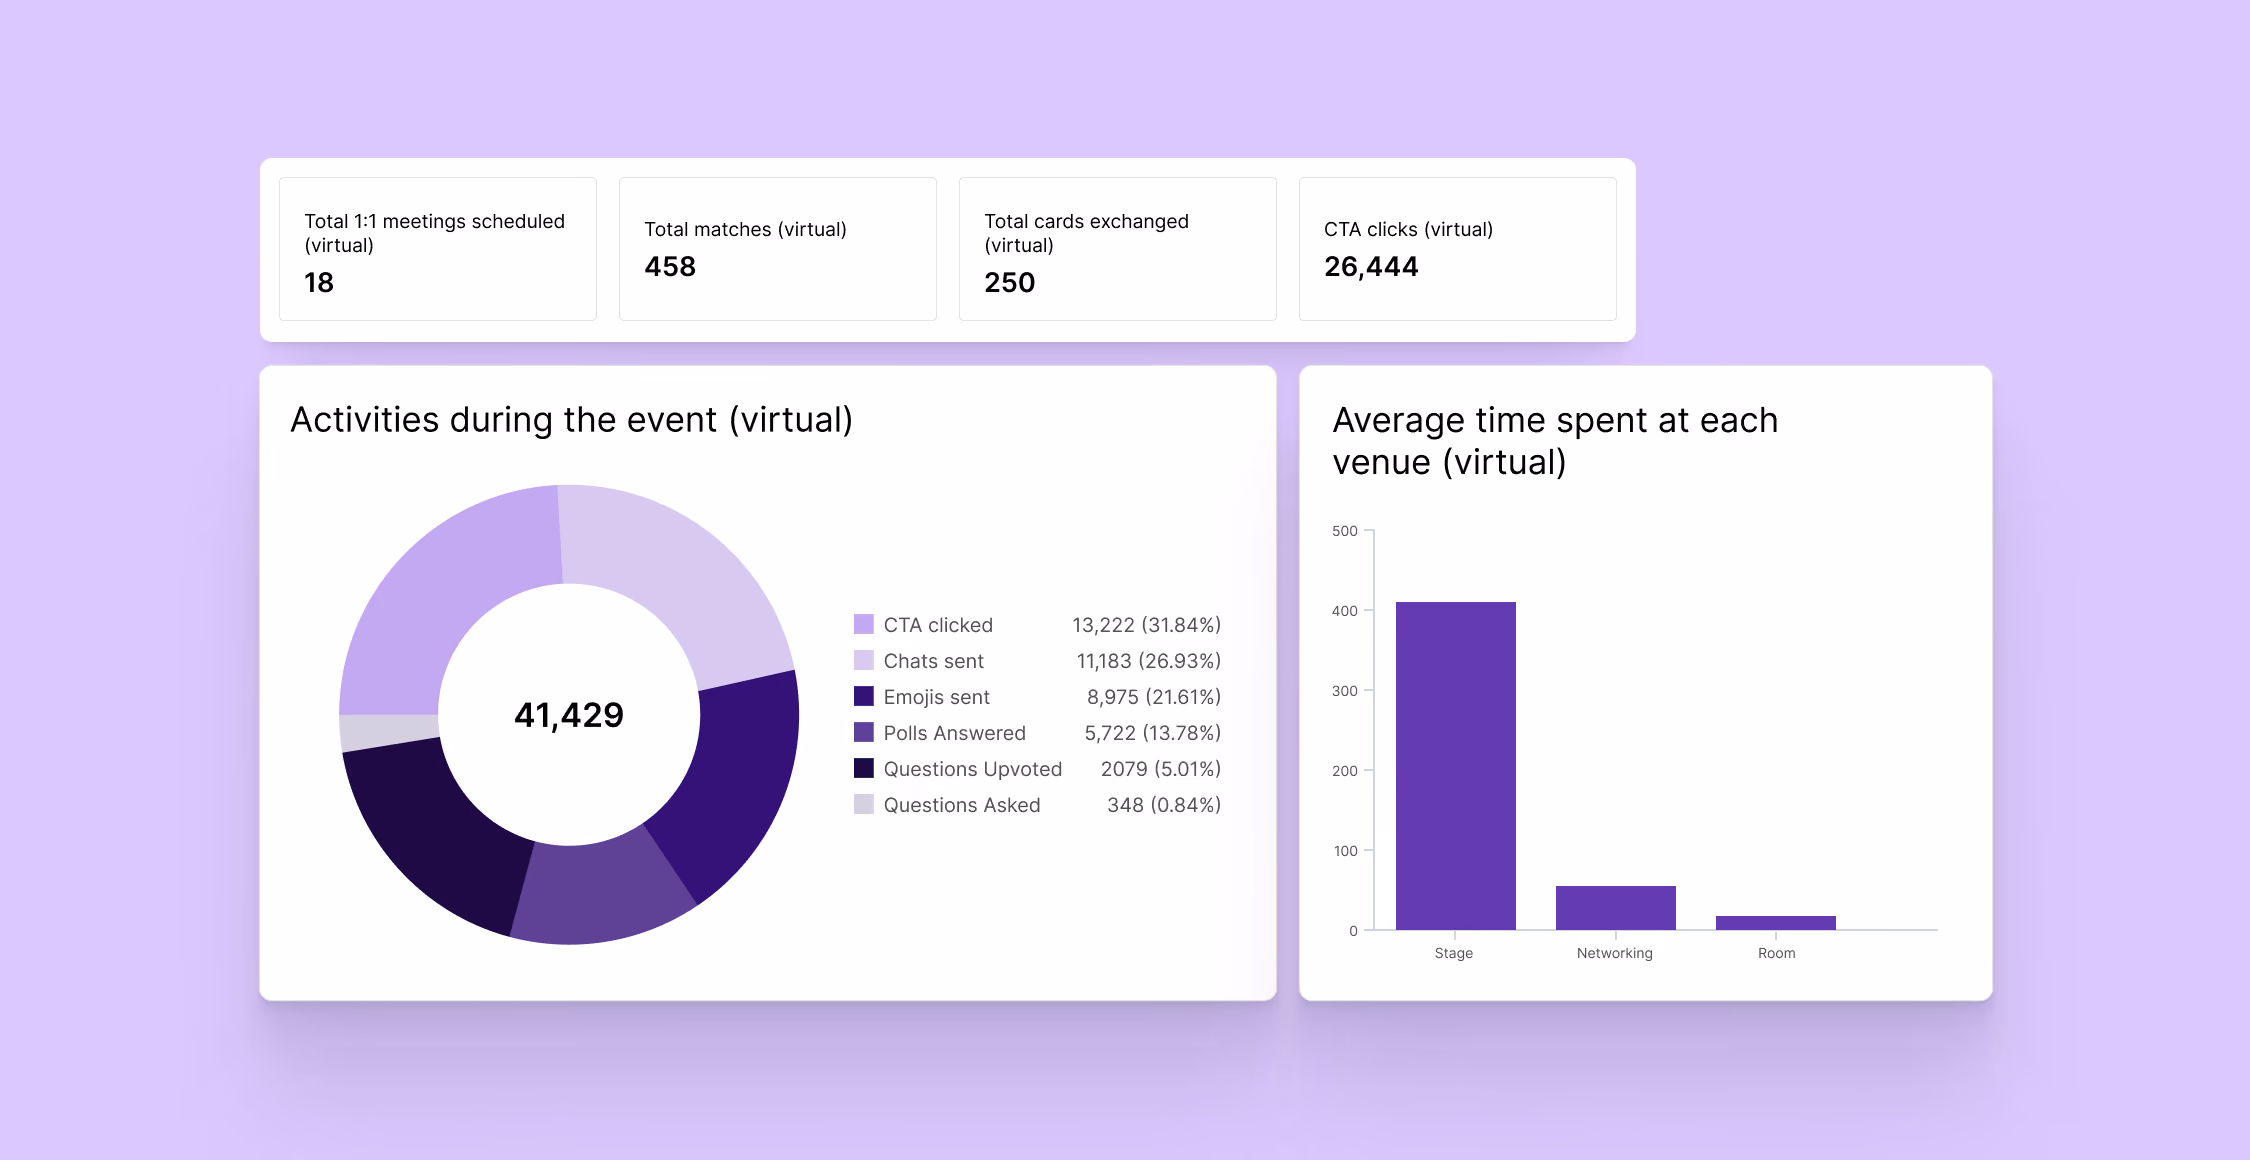Image resolution: width=2250 pixels, height=1160 pixels.
Task: Click the Emojis sent legend color swatch
Action: coord(864,696)
